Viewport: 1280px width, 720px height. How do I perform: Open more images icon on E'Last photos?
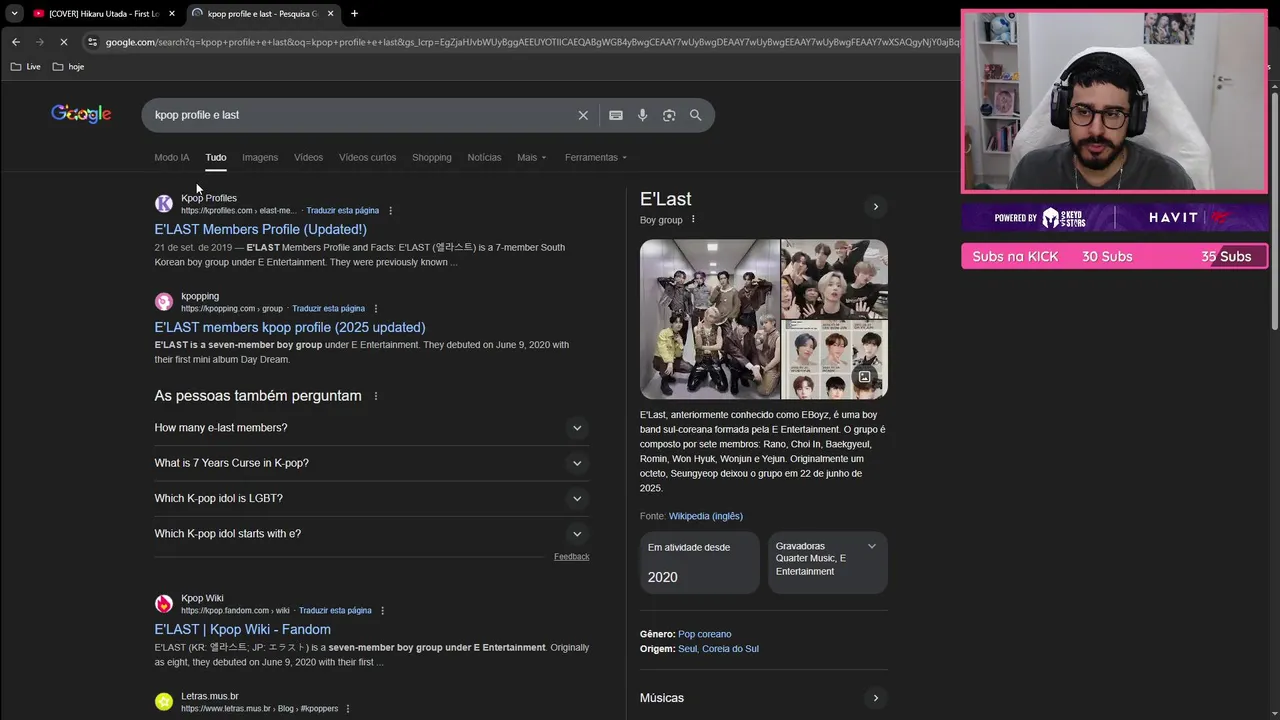pos(864,377)
